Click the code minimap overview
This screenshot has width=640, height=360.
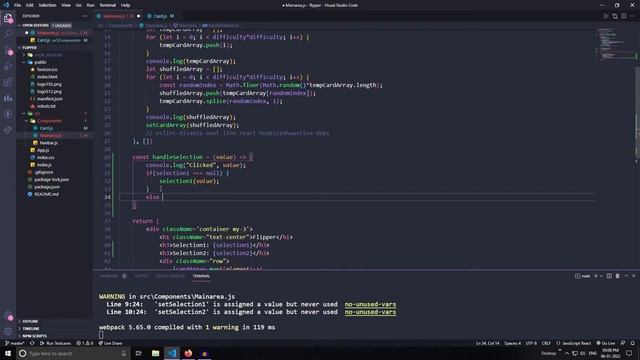pyautogui.click(x=615, y=45)
